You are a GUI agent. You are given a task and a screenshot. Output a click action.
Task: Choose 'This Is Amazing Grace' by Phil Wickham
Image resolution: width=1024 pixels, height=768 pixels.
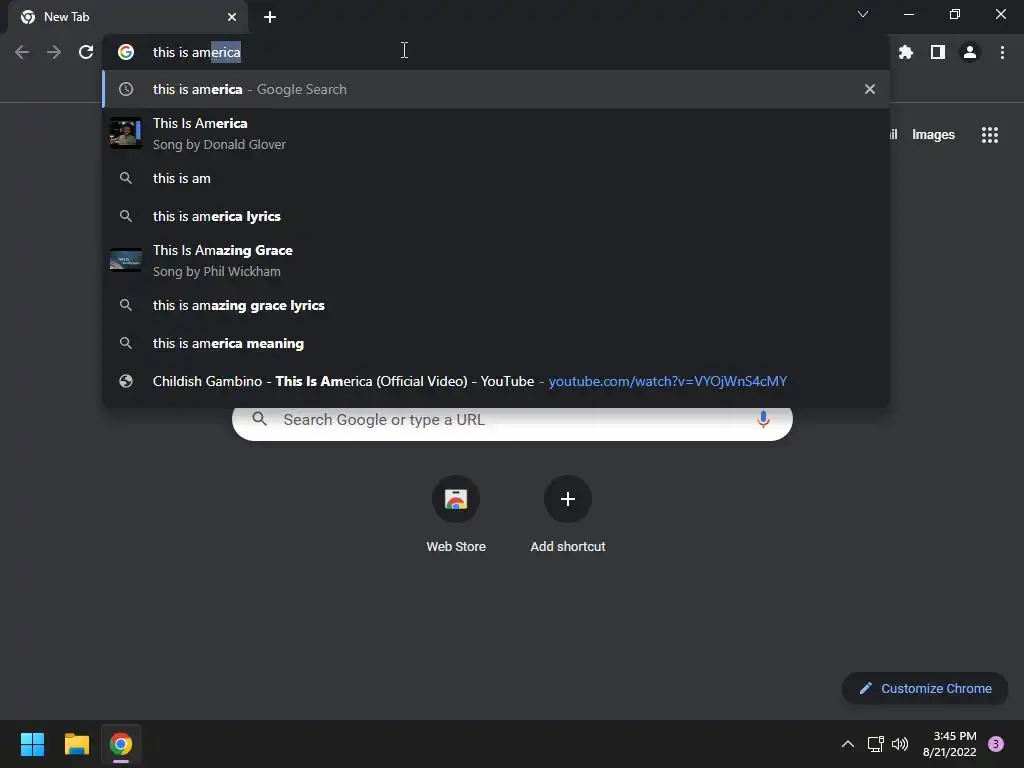[496, 260]
